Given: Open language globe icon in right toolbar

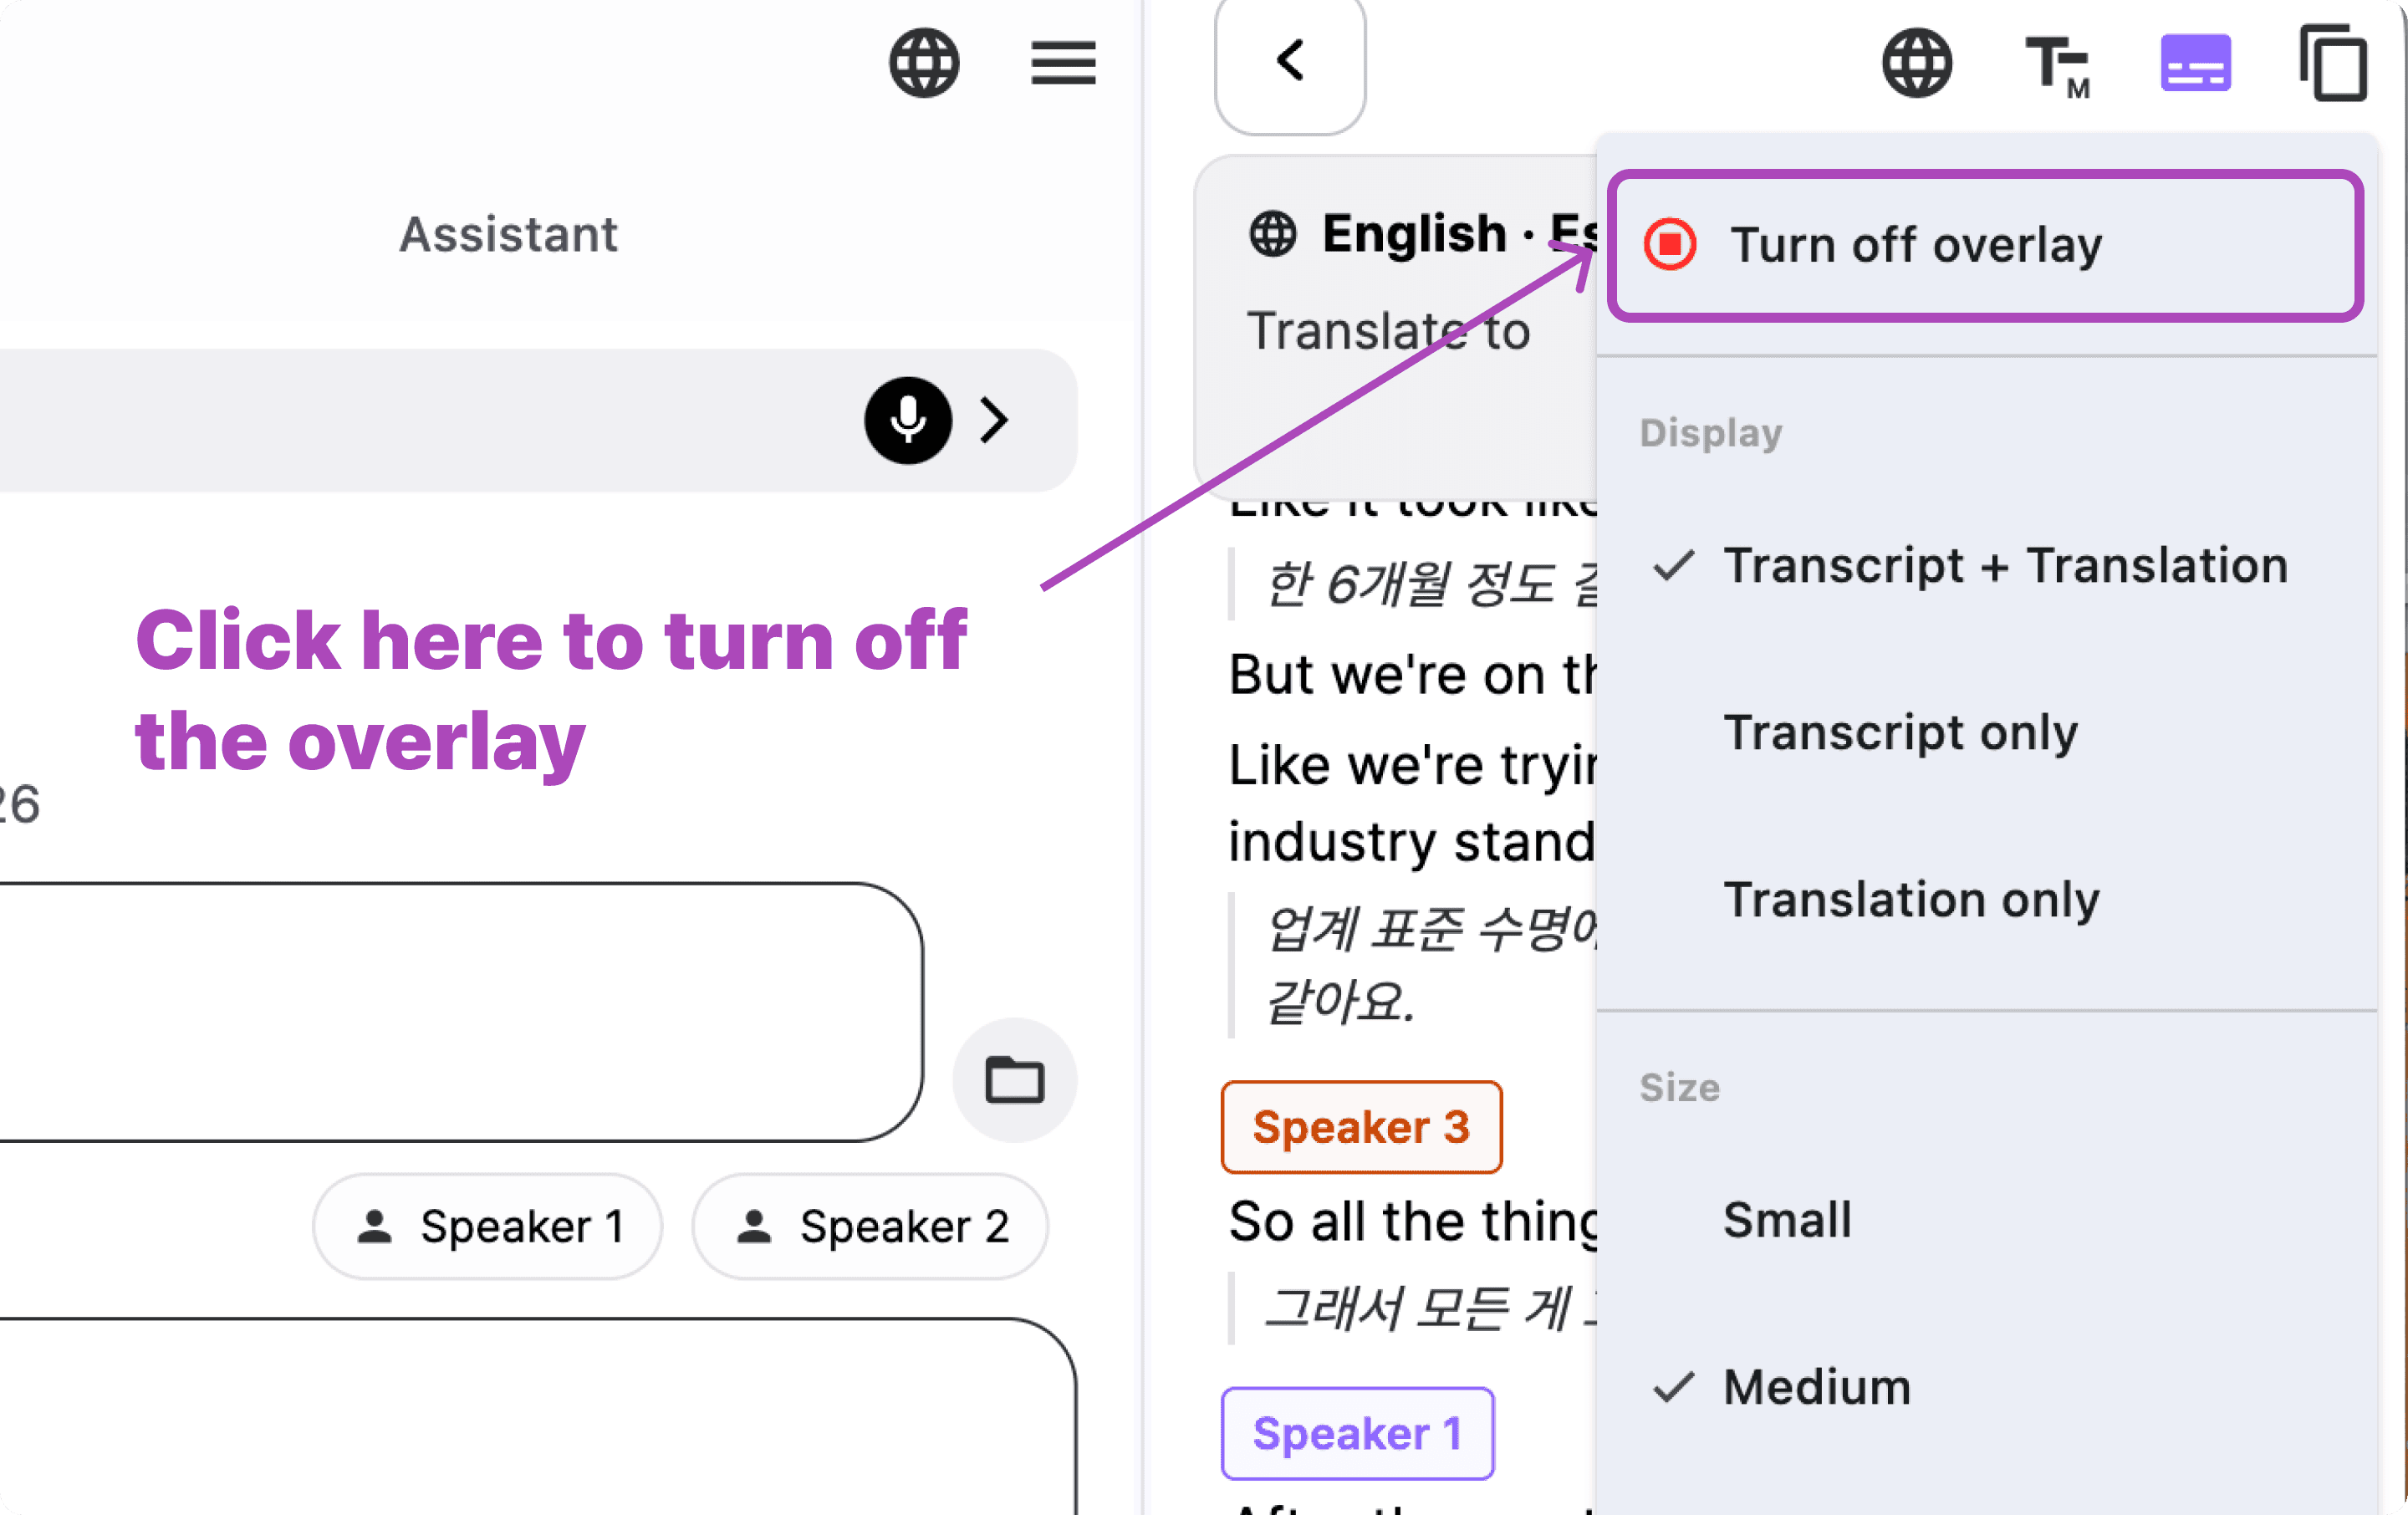Looking at the screenshot, I should click(x=1916, y=63).
